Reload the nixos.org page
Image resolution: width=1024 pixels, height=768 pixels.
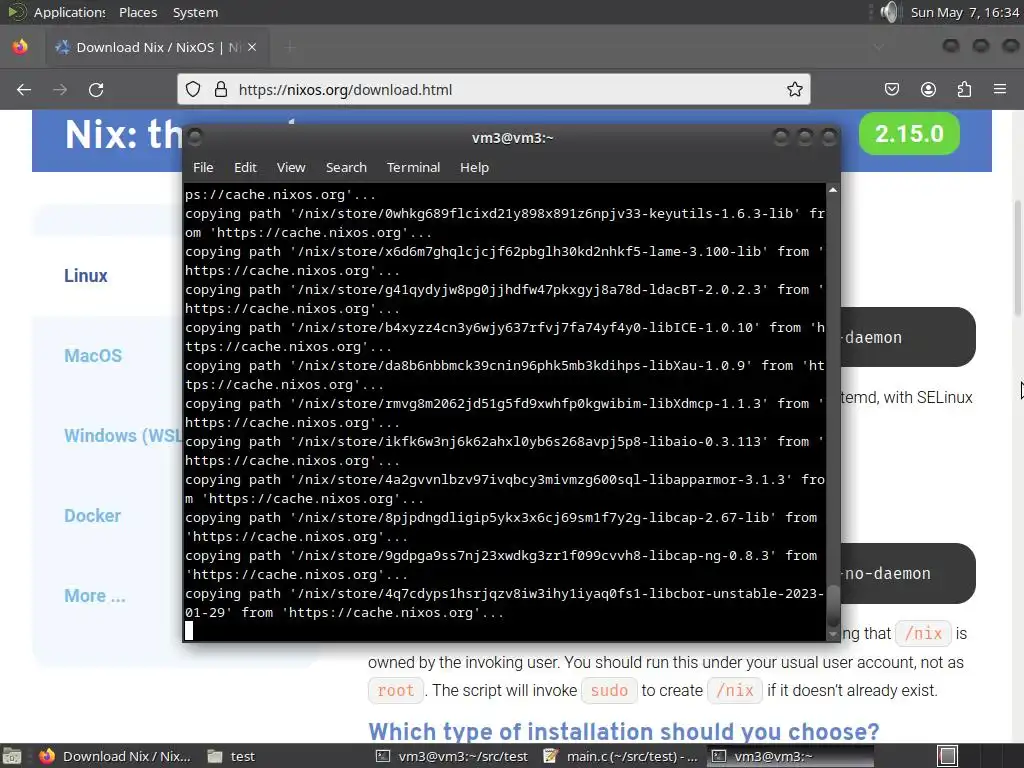96,89
